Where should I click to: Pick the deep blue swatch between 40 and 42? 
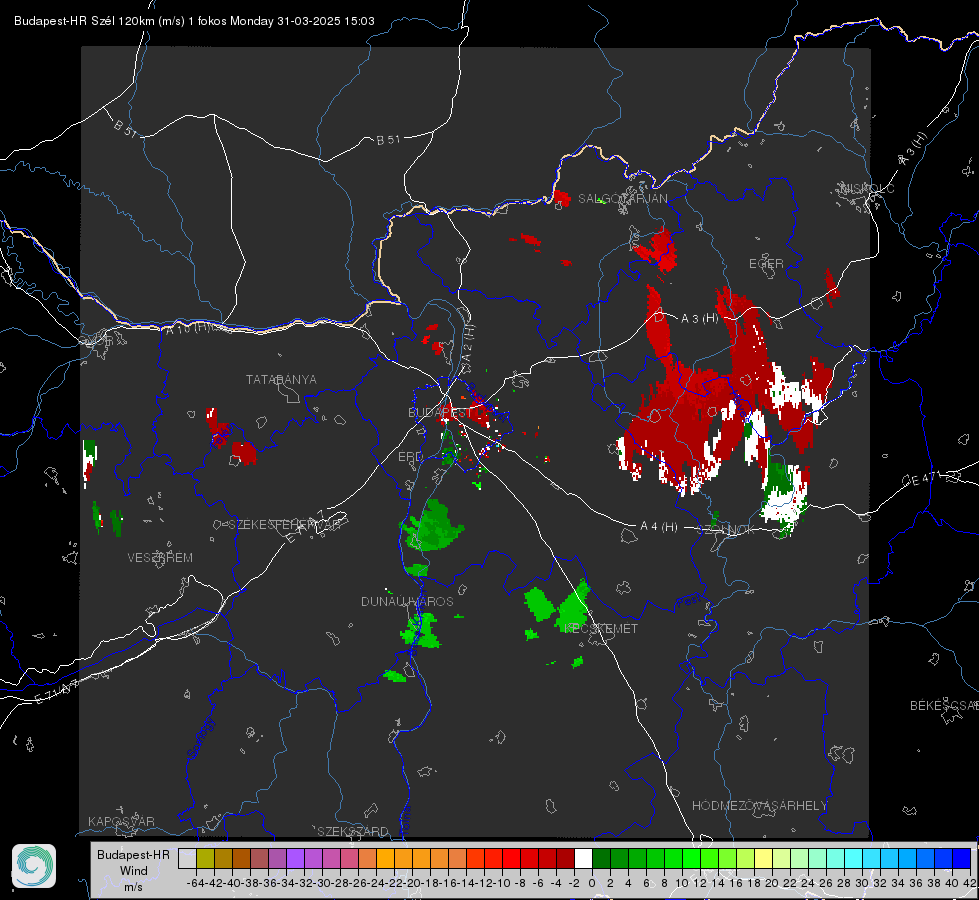click(962, 858)
